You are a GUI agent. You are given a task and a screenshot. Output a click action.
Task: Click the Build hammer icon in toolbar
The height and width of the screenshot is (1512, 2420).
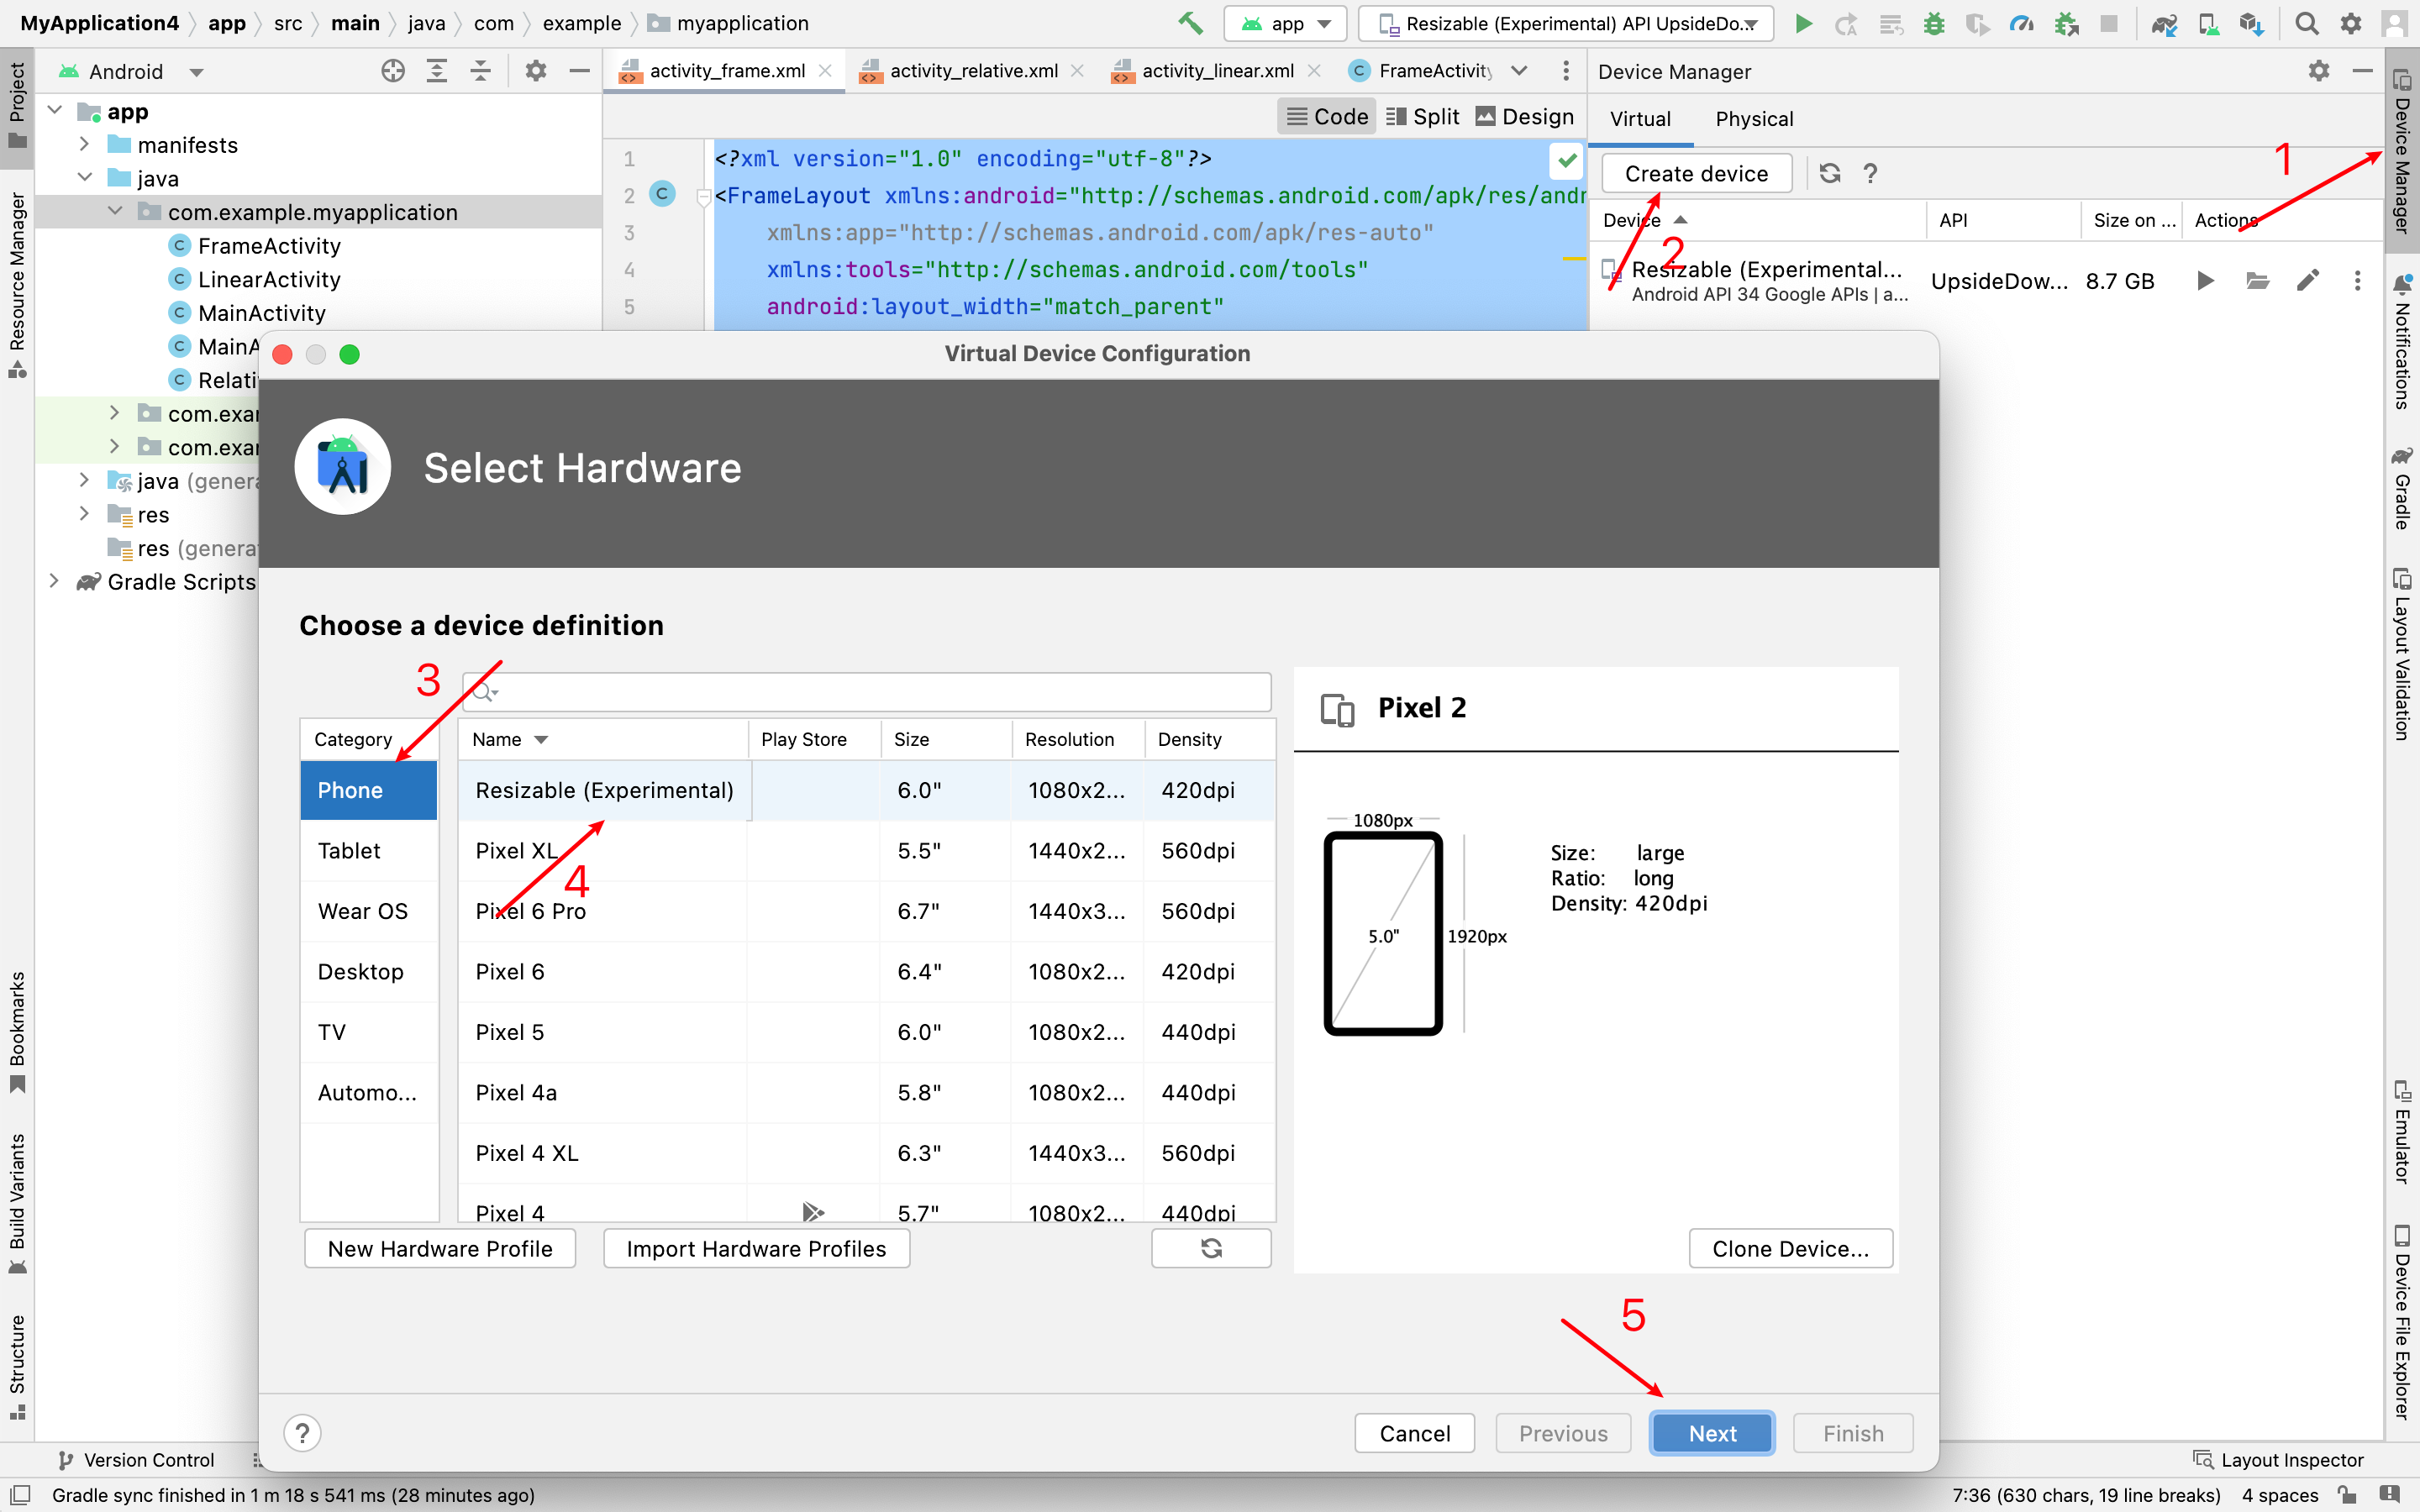(1190, 23)
